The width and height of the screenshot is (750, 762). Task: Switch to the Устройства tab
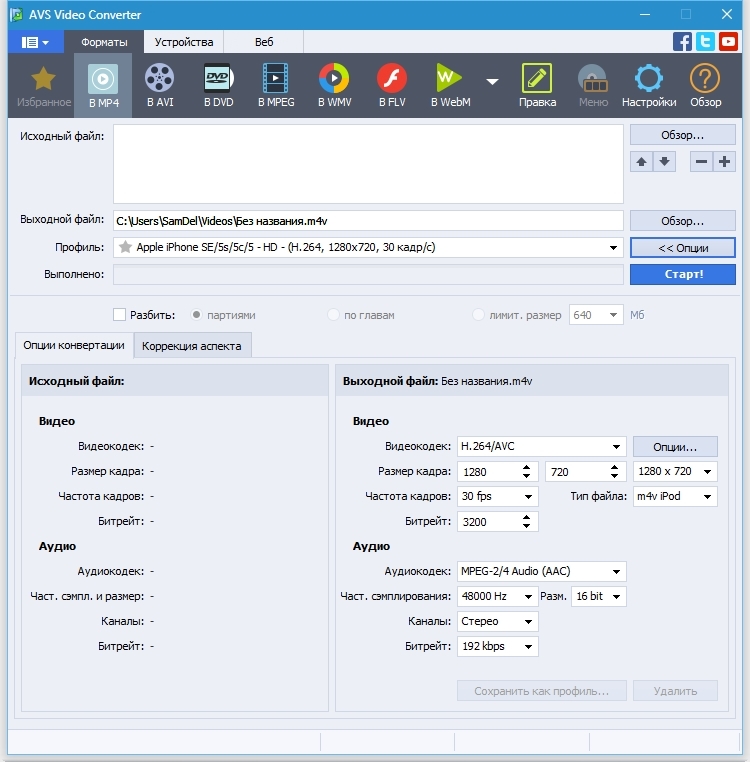click(x=183, y=42)
